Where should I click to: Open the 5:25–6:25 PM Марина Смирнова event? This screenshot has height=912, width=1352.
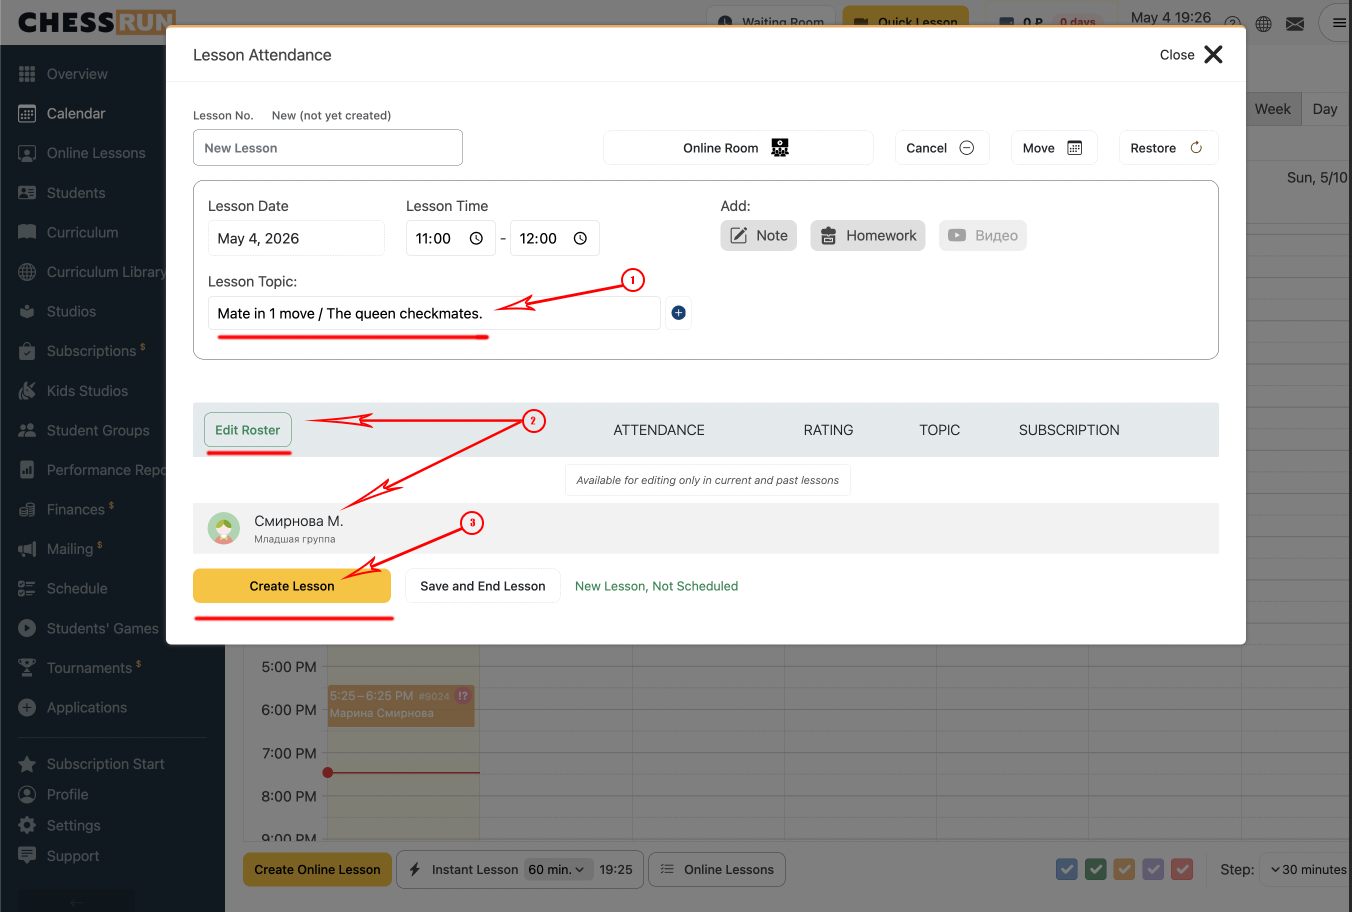point(401,705)
